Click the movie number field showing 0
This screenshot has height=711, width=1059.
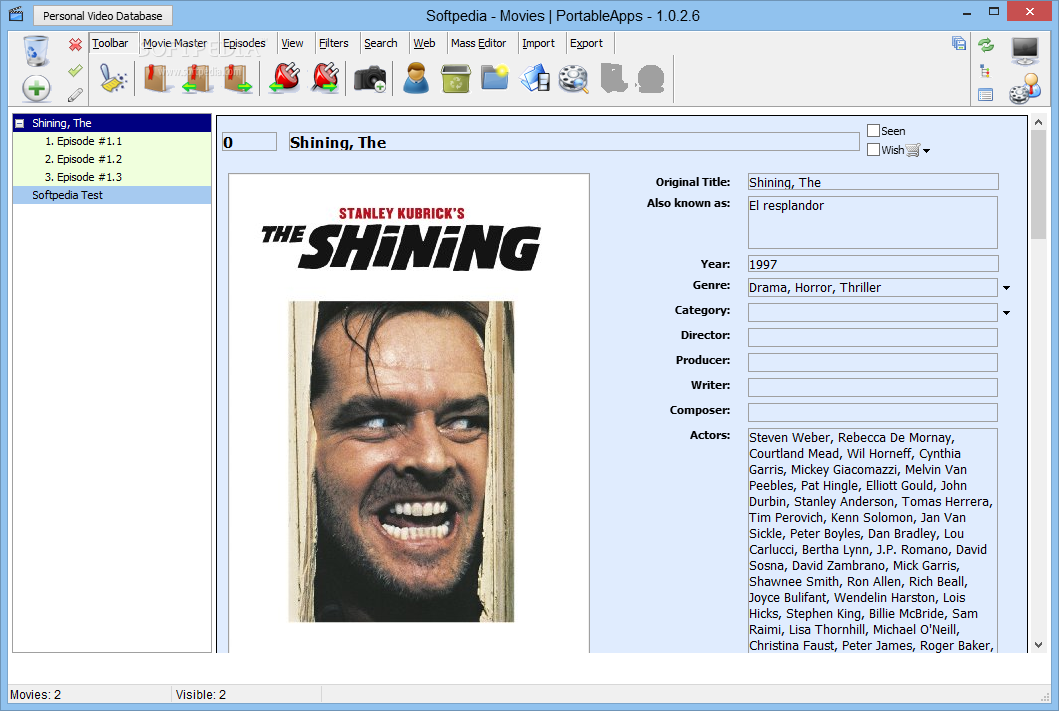[249, 142]
